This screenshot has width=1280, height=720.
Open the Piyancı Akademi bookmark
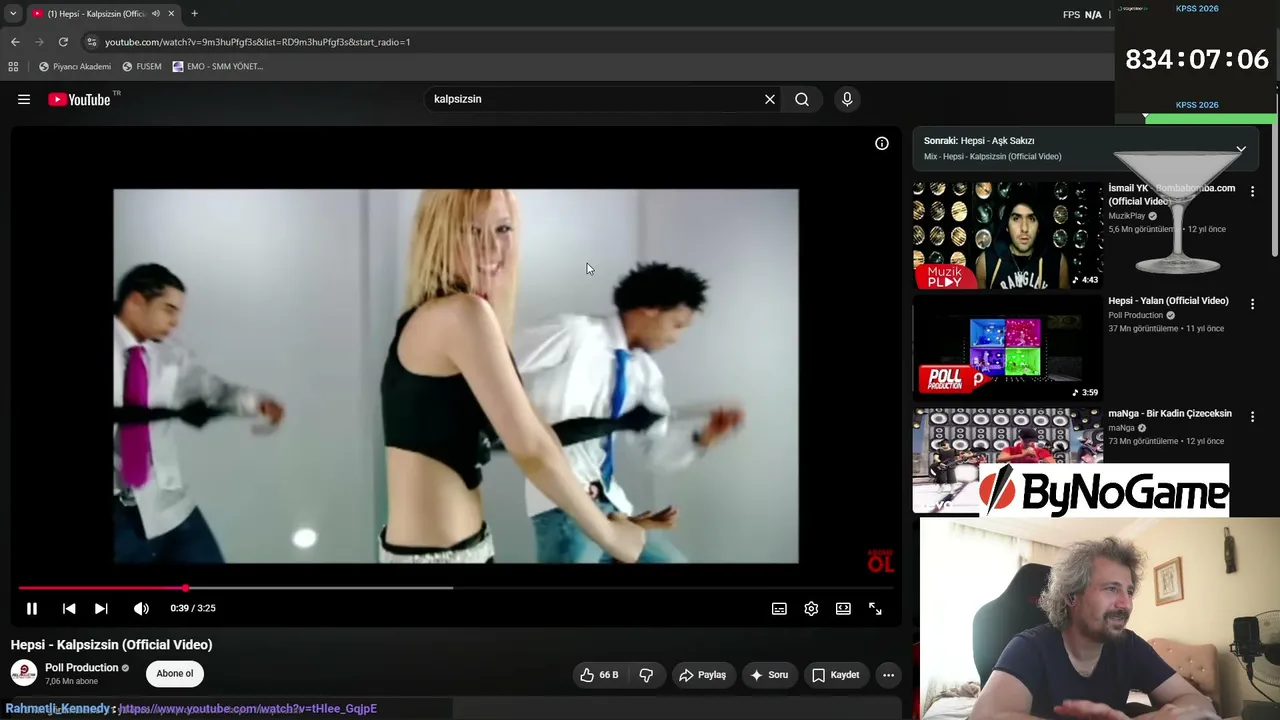75,67
